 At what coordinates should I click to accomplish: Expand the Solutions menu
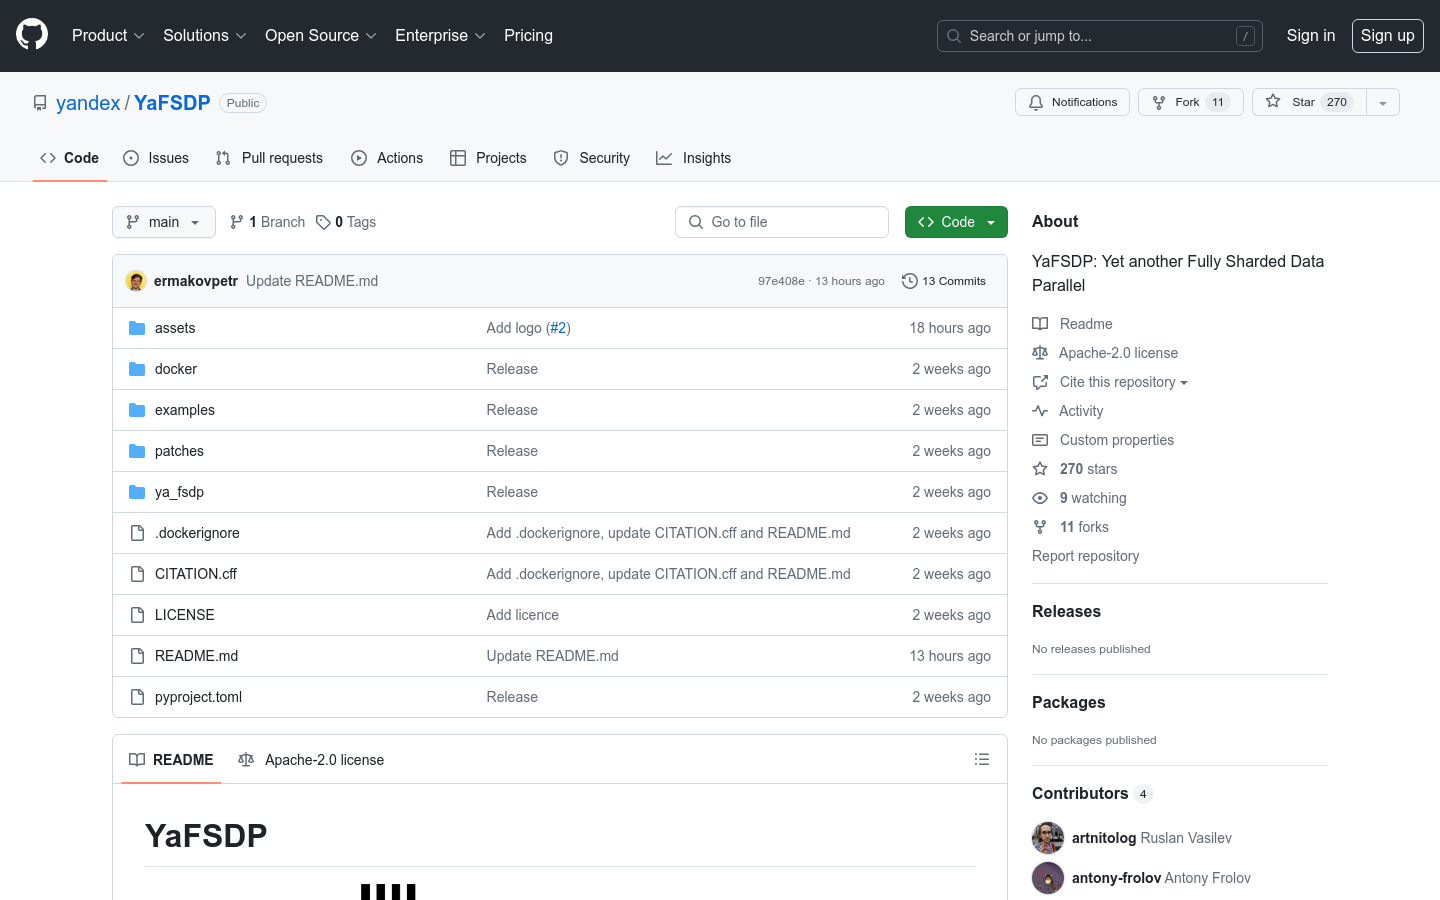pos(205,35)
